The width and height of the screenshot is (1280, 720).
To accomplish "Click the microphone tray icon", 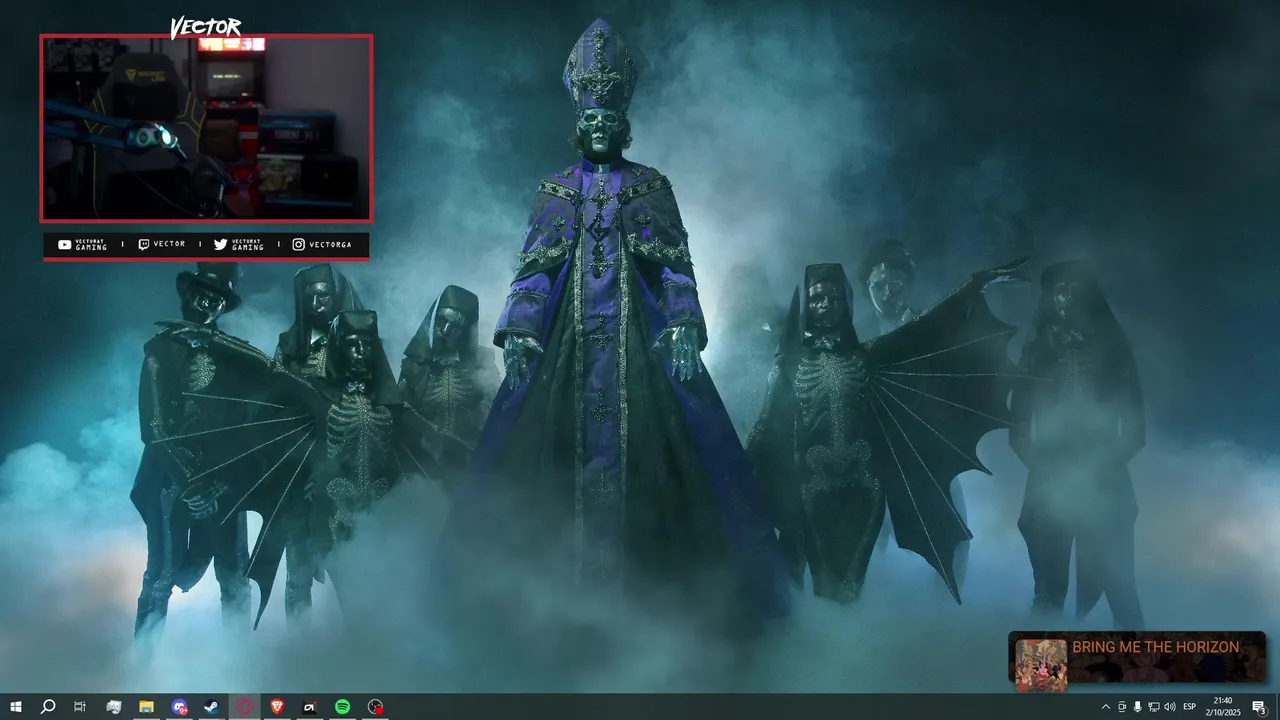I will click(x=1137, y=707).
